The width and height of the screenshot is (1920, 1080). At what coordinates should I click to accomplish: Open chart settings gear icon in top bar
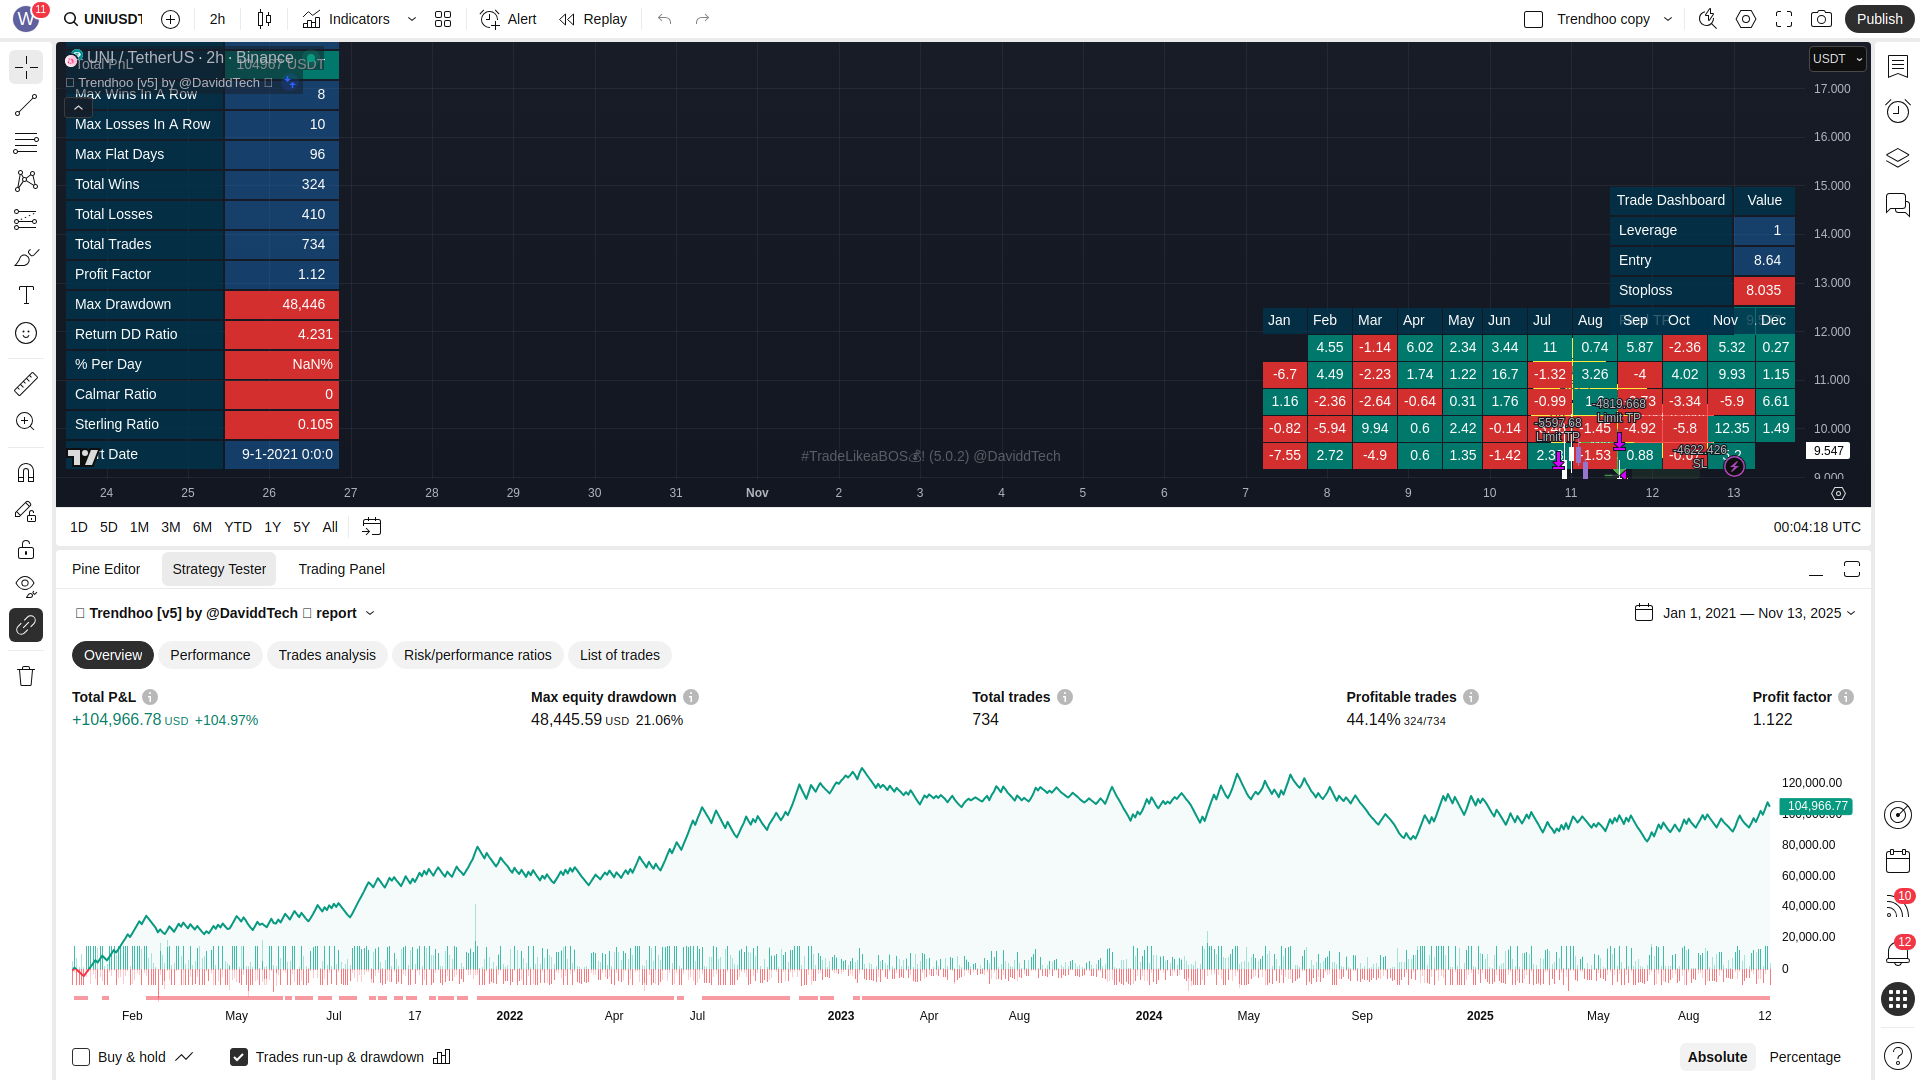(1746, 19)
